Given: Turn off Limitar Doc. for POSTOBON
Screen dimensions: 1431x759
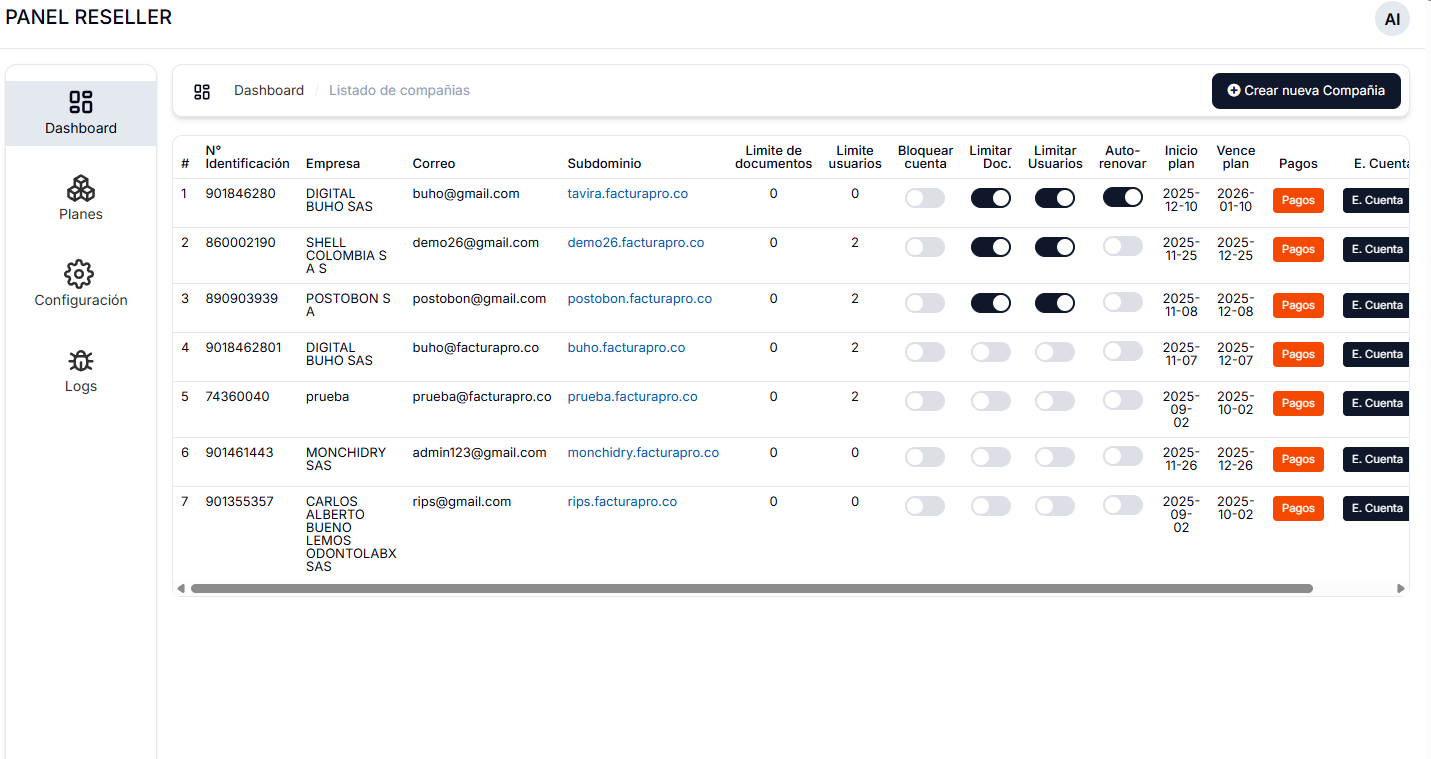Looking at the screenshot, I should 990,303.
